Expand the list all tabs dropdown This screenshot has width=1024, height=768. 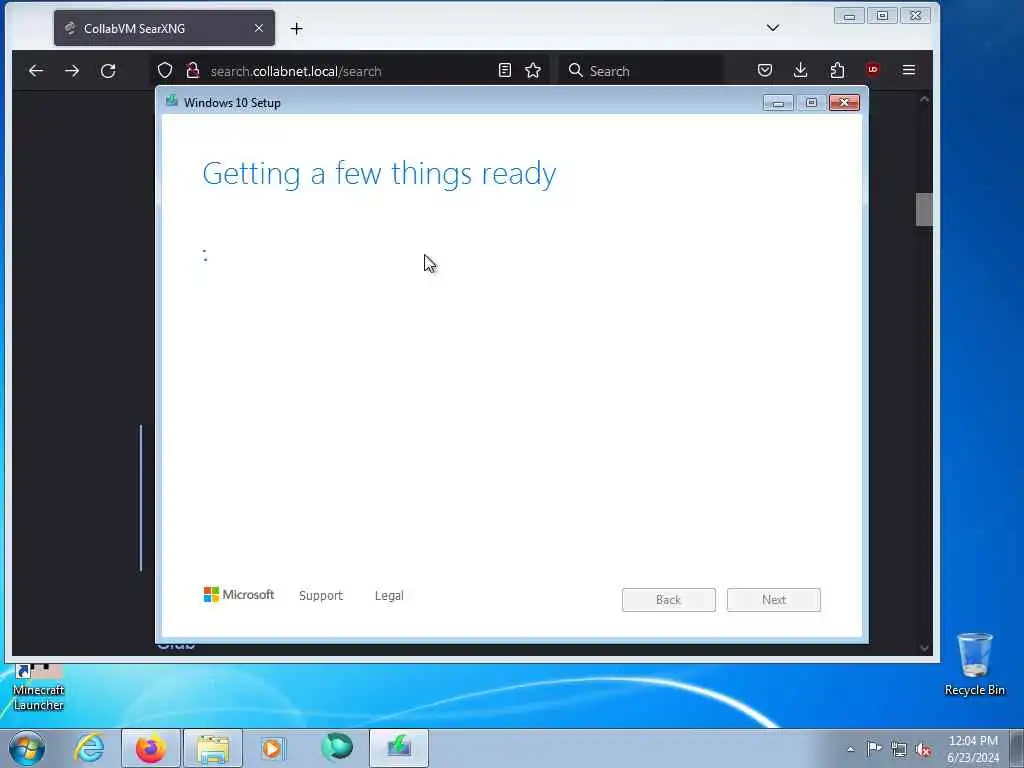coord(773,27)
